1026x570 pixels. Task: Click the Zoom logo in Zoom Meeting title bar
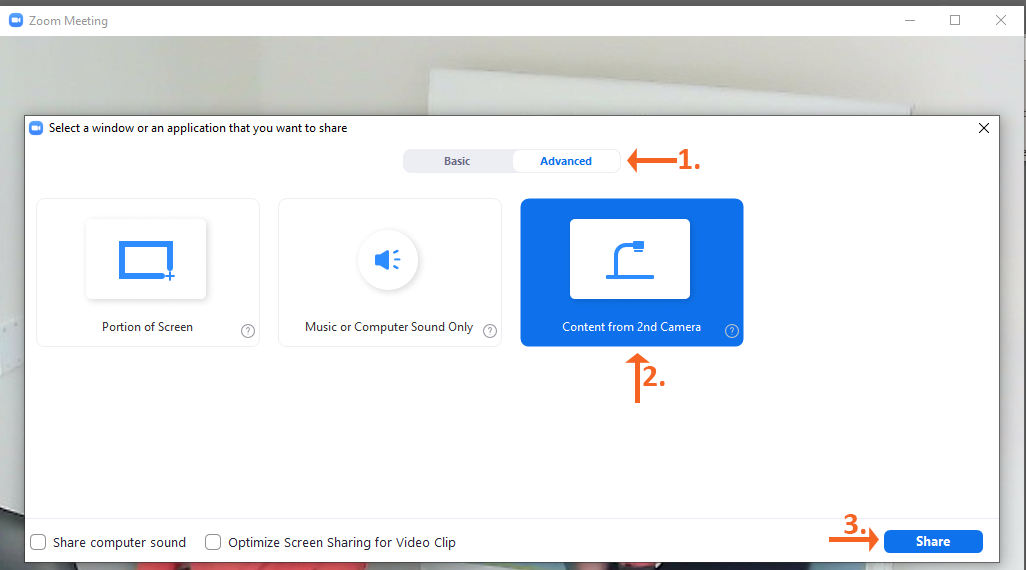pos(16,20)
